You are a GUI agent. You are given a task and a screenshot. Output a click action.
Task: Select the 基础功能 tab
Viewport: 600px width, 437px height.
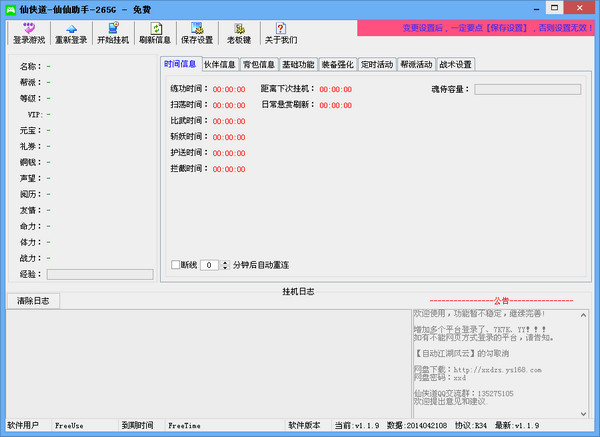(299, 64)
